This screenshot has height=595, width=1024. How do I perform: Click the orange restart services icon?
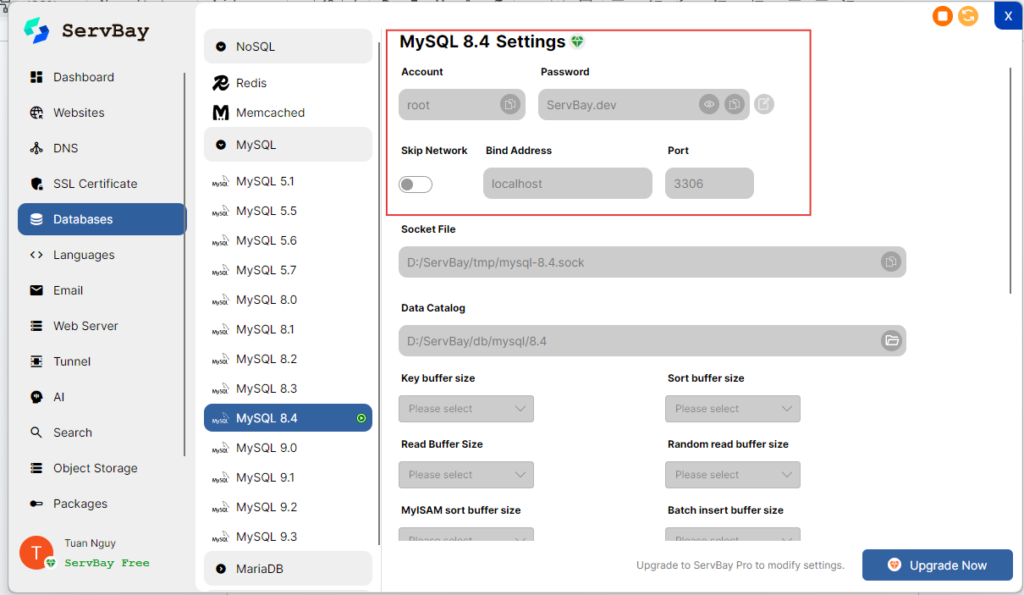coord(968,16)
